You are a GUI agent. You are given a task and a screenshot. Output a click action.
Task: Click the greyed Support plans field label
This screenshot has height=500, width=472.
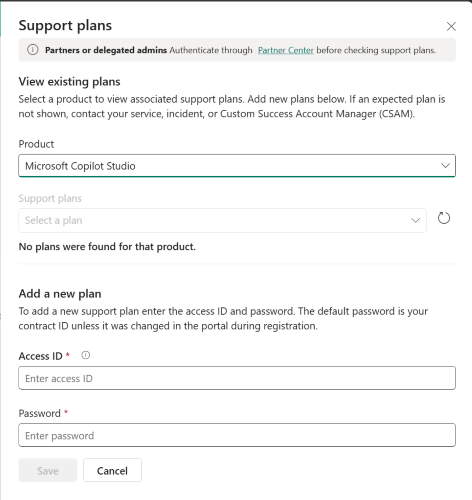[x=50, y=198]
